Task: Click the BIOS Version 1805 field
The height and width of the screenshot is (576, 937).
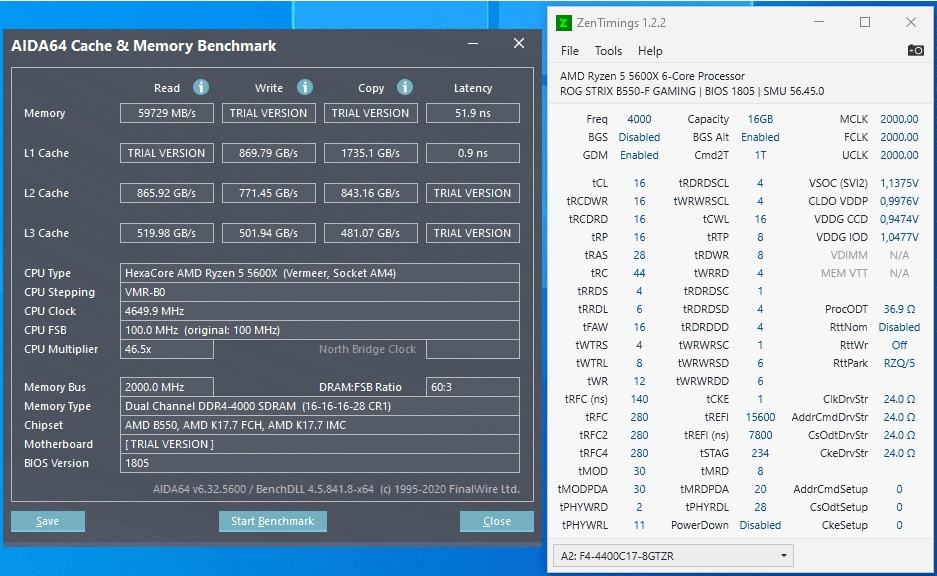Action: point(320,463)
